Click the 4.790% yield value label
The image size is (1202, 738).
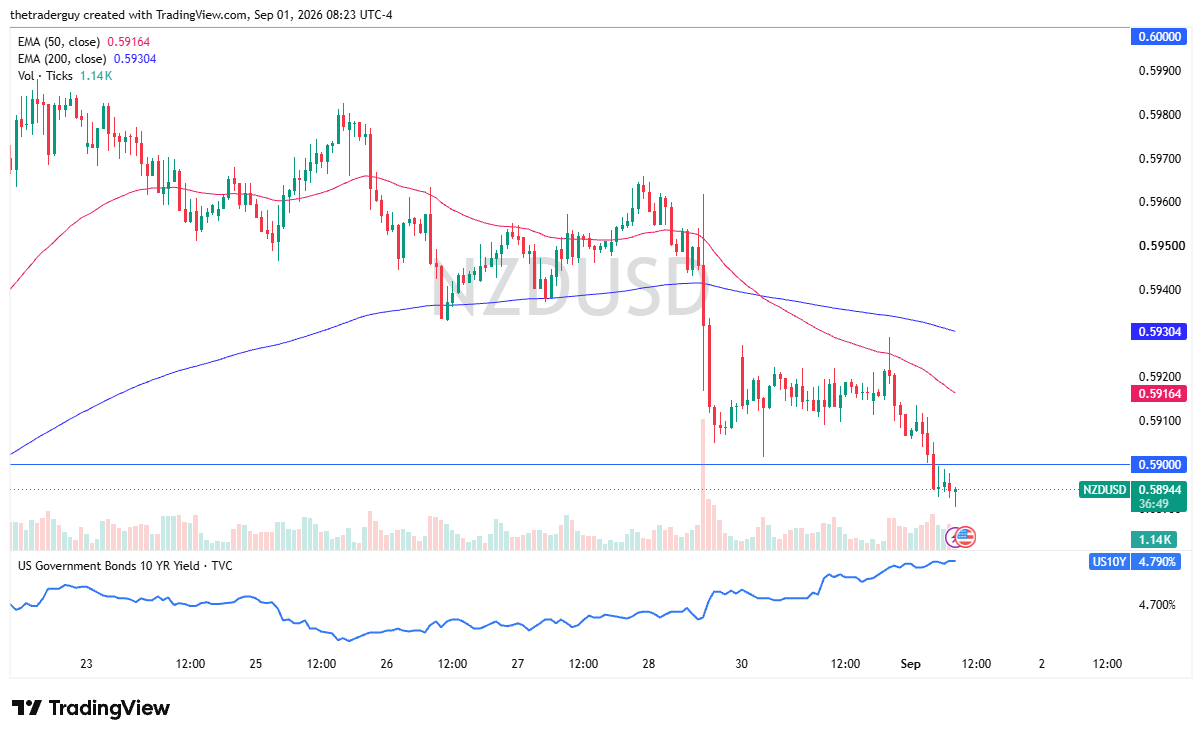(1159, 562)
